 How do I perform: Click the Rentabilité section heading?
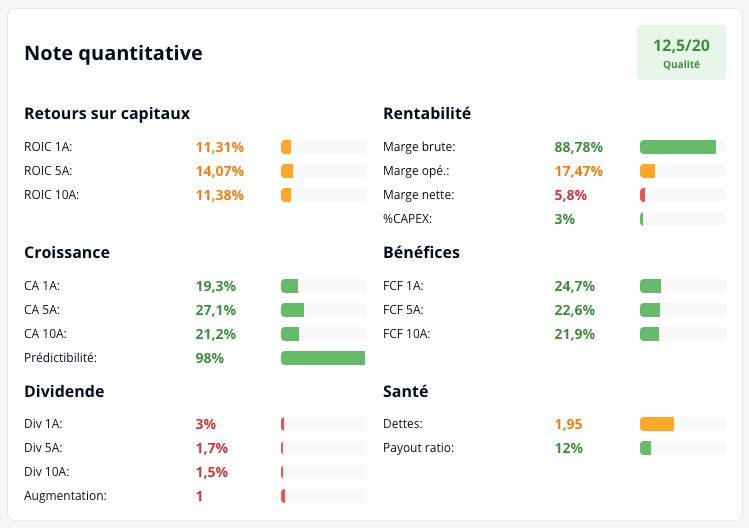(427, 114)
